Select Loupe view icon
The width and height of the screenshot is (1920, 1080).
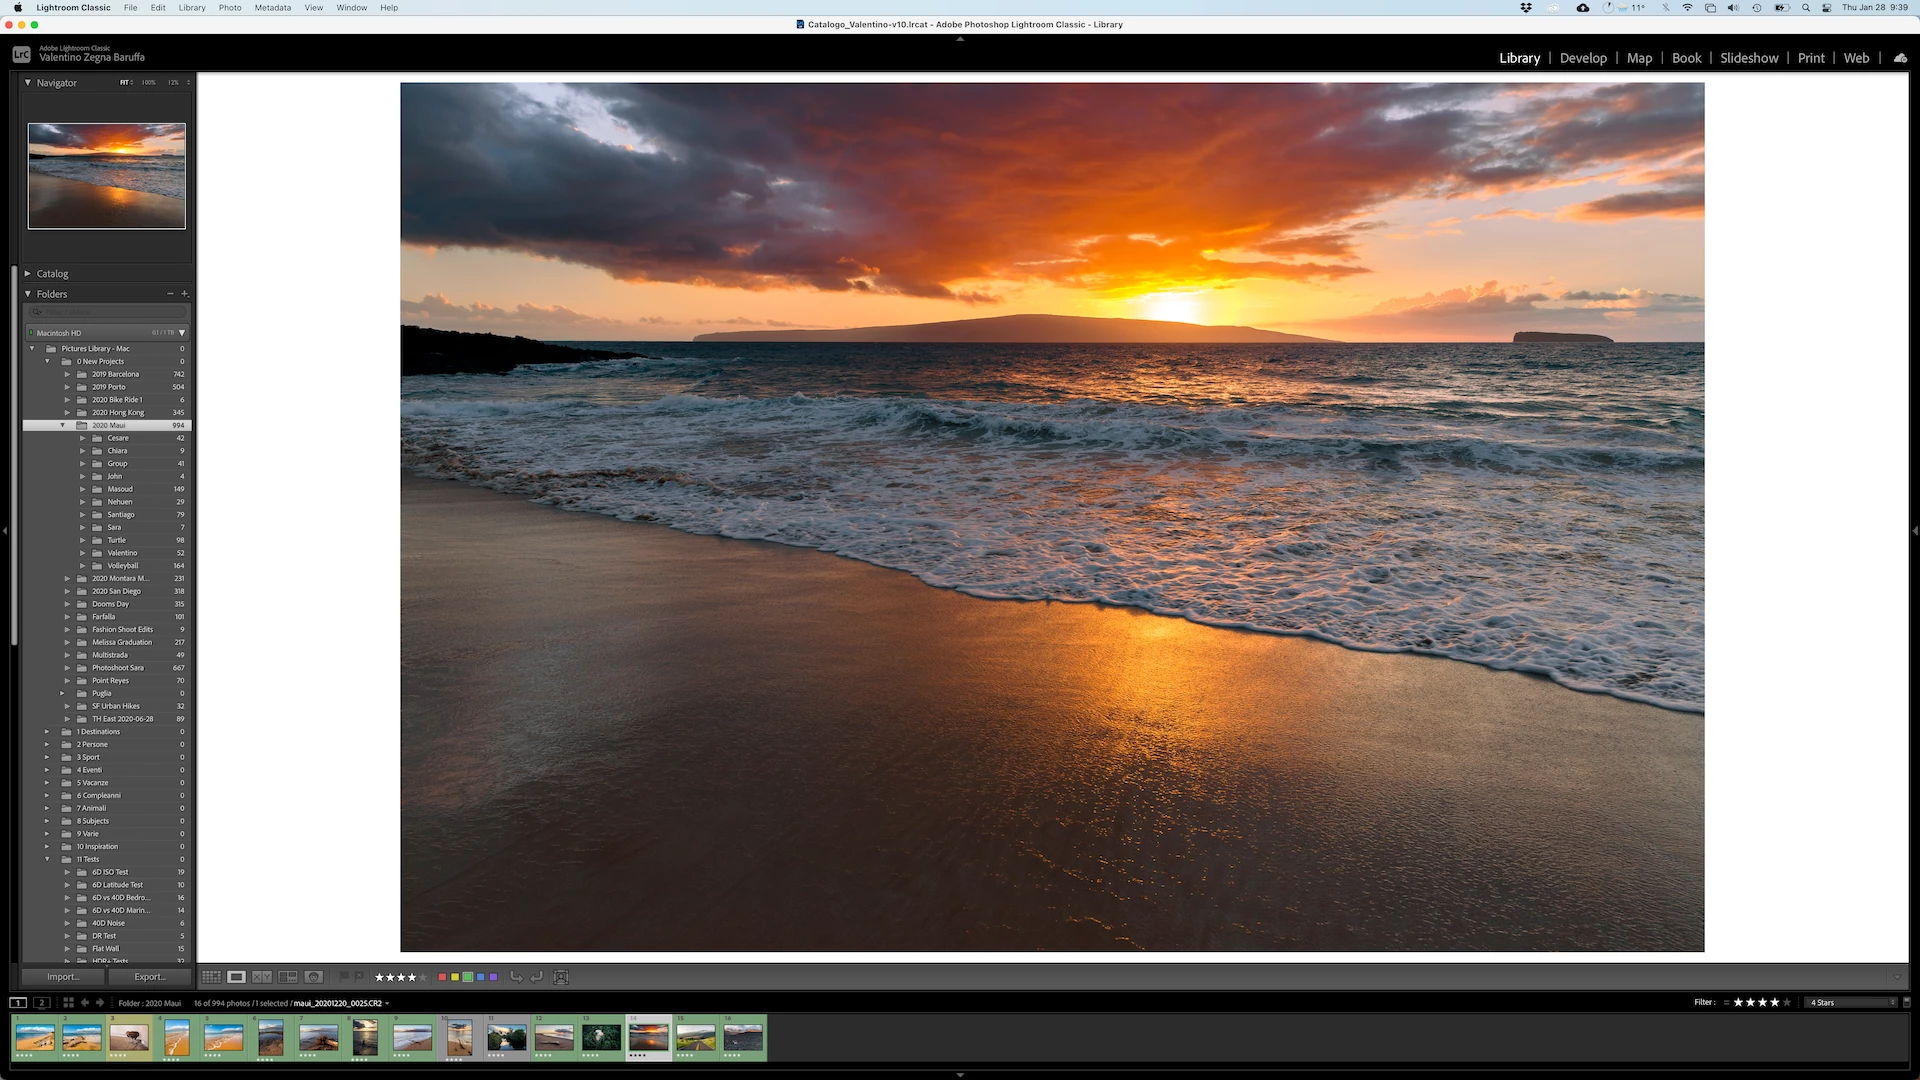(236, 977)
